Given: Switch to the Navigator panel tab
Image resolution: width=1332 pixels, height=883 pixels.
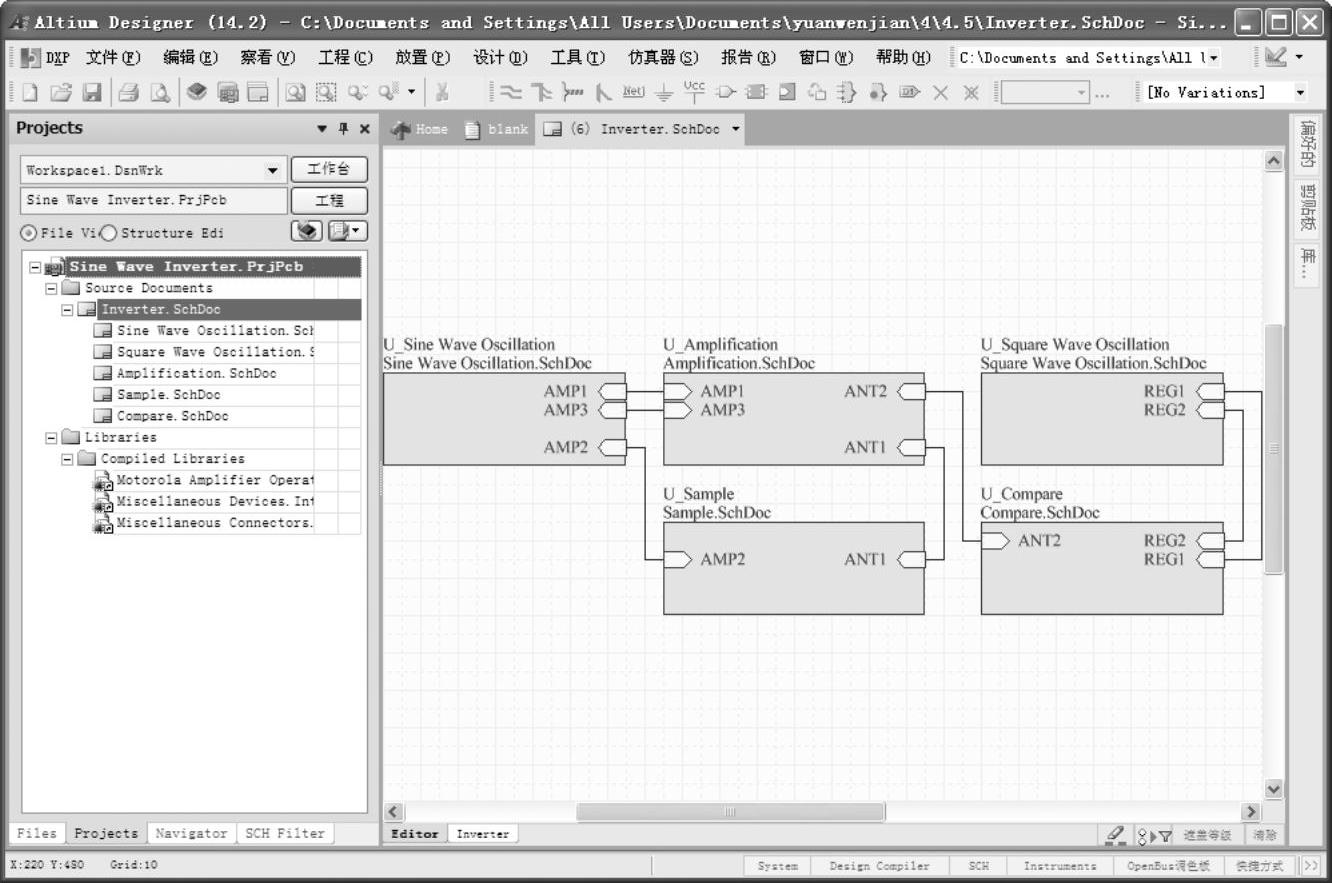Looking at the screenshot, I should tap(191, 833).
